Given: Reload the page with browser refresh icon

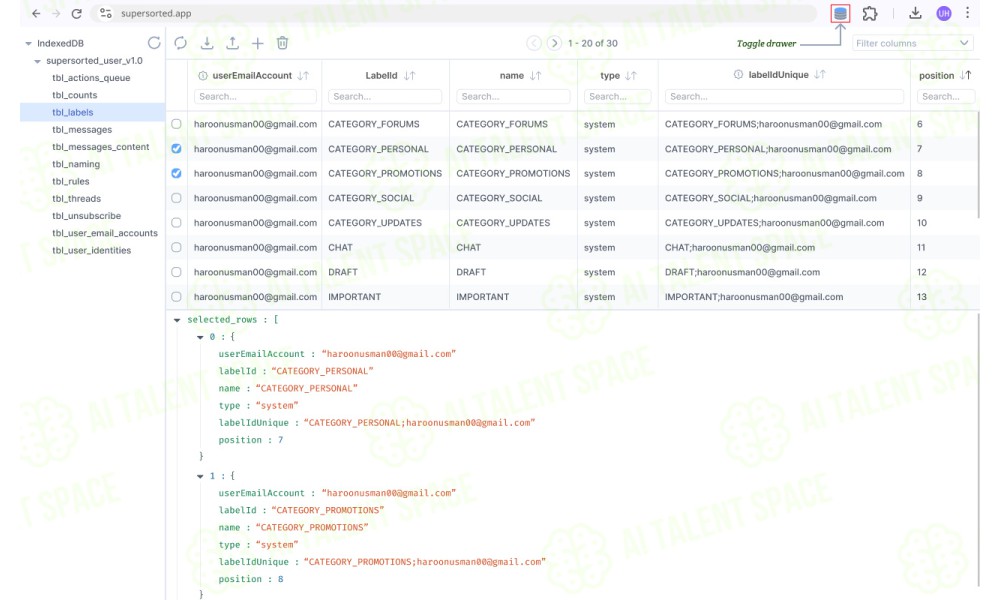Looking at the screenshot, I should pyautogui.click(x=77, y=13).
